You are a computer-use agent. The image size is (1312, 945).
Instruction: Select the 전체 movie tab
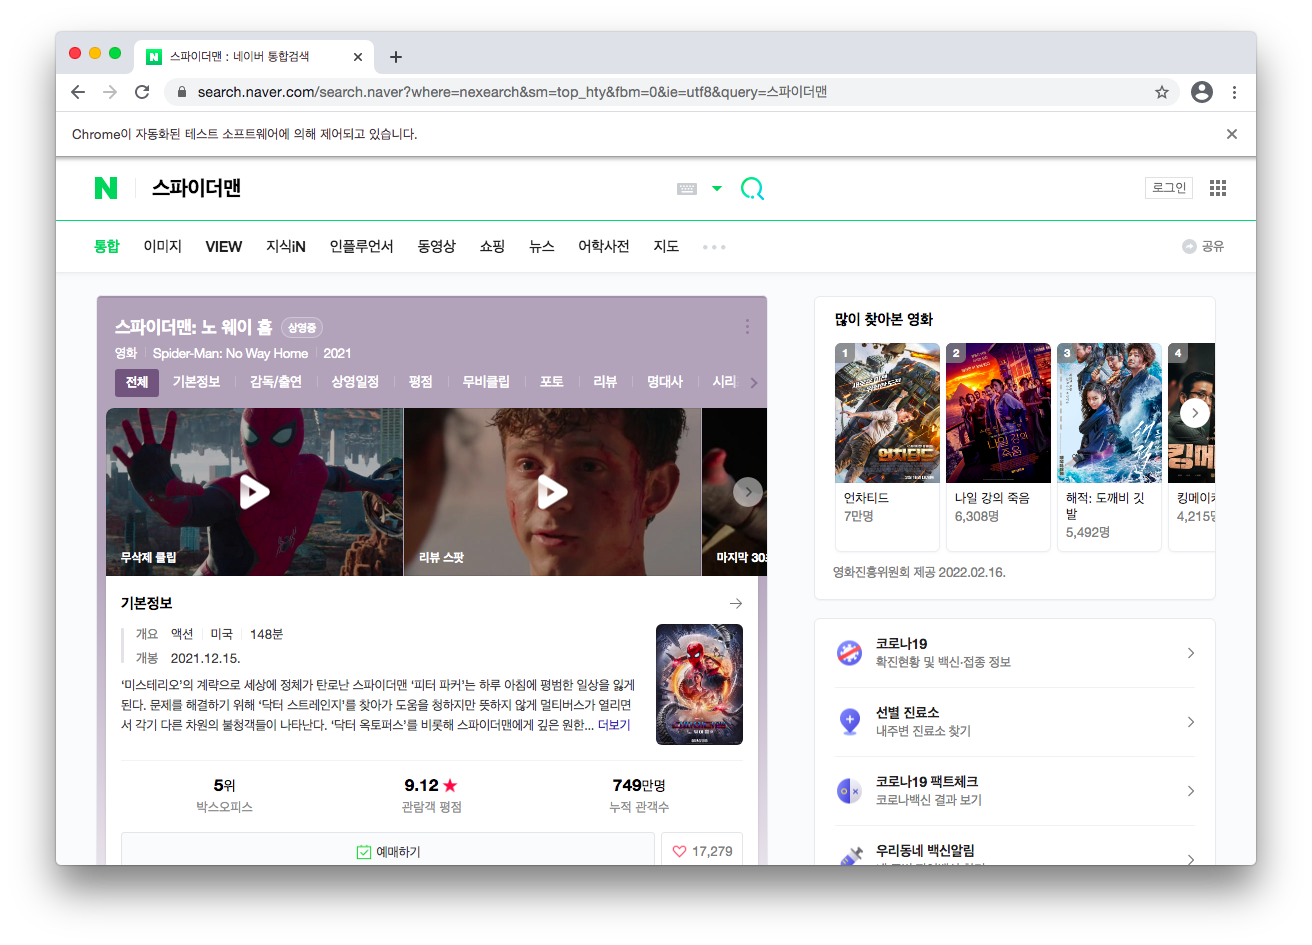tap(137, 382)
